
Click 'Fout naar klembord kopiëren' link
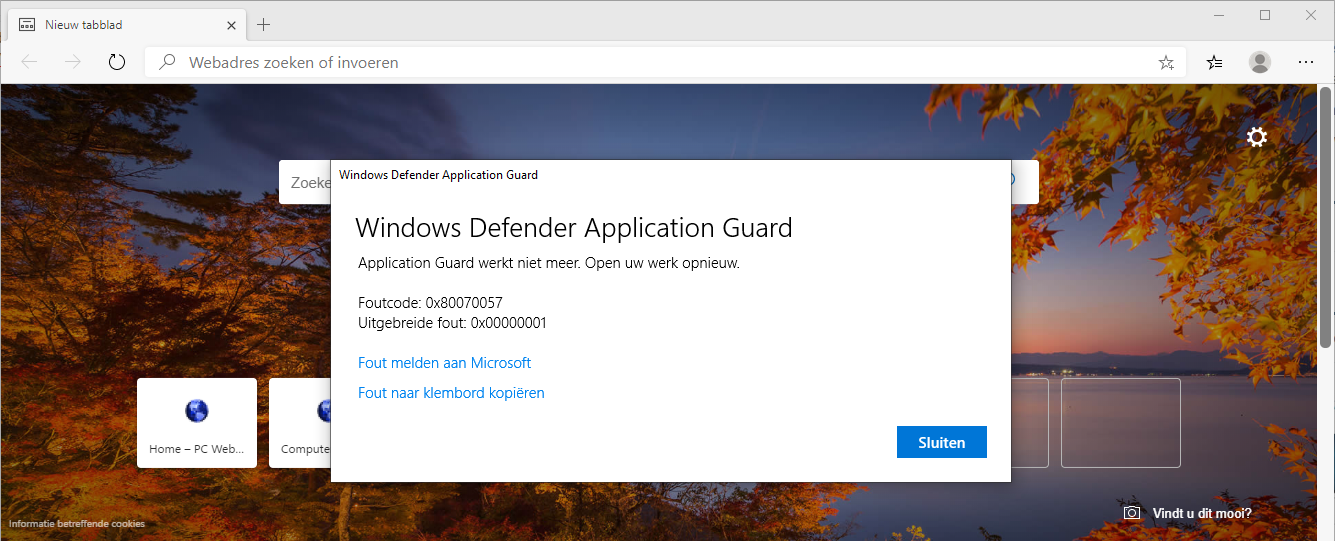[451, 393]
